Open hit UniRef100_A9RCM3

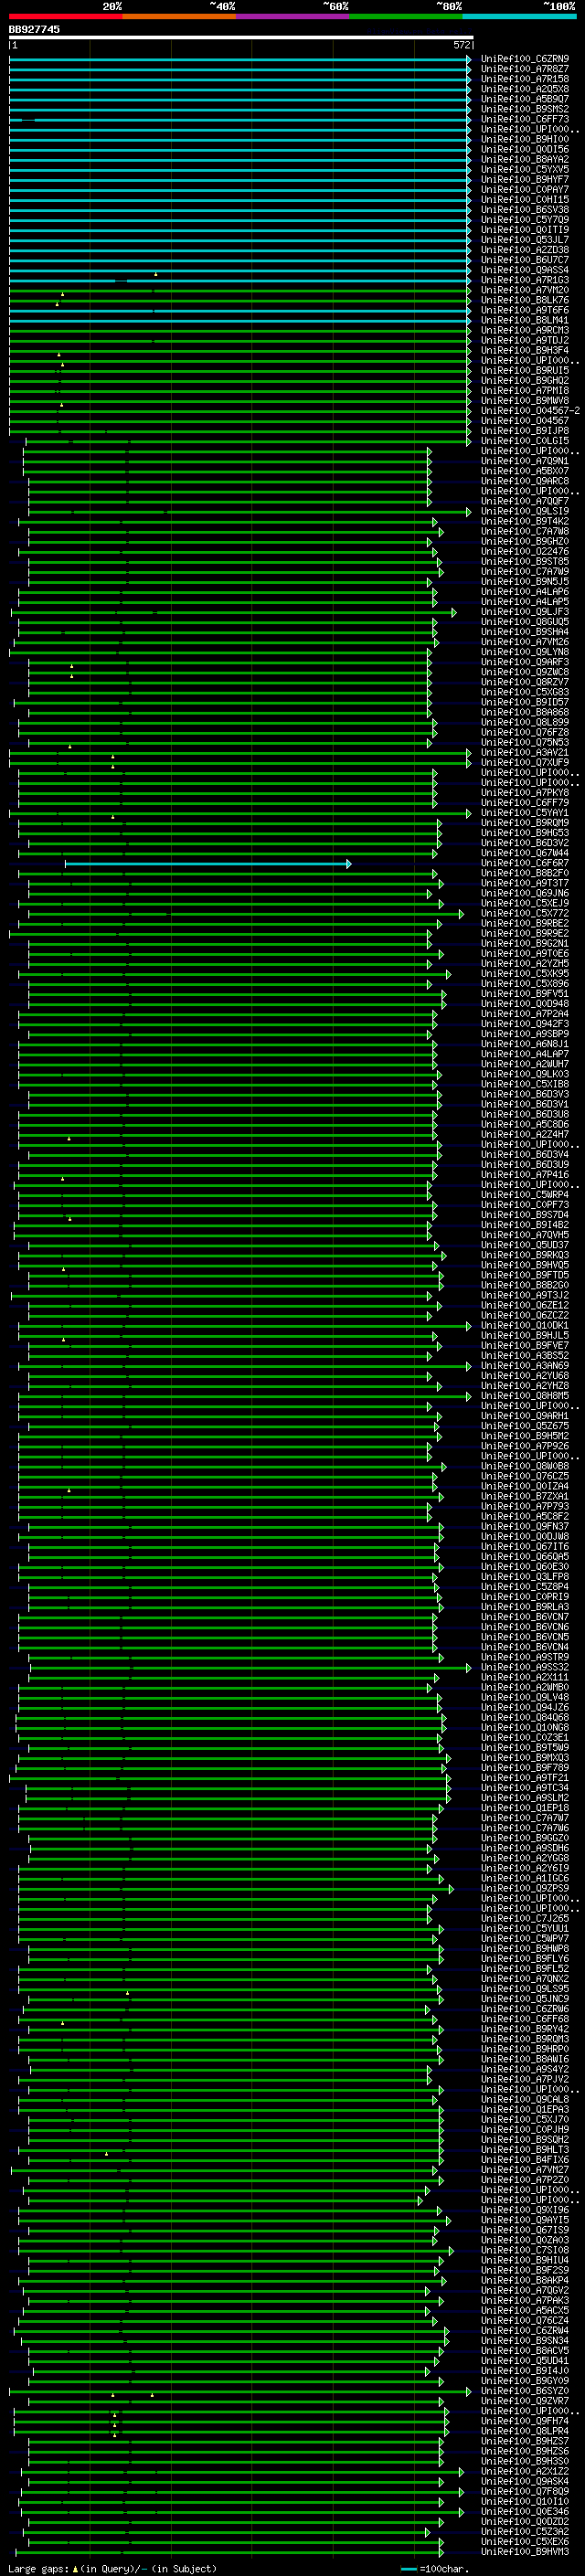click(x=525, y=330)
